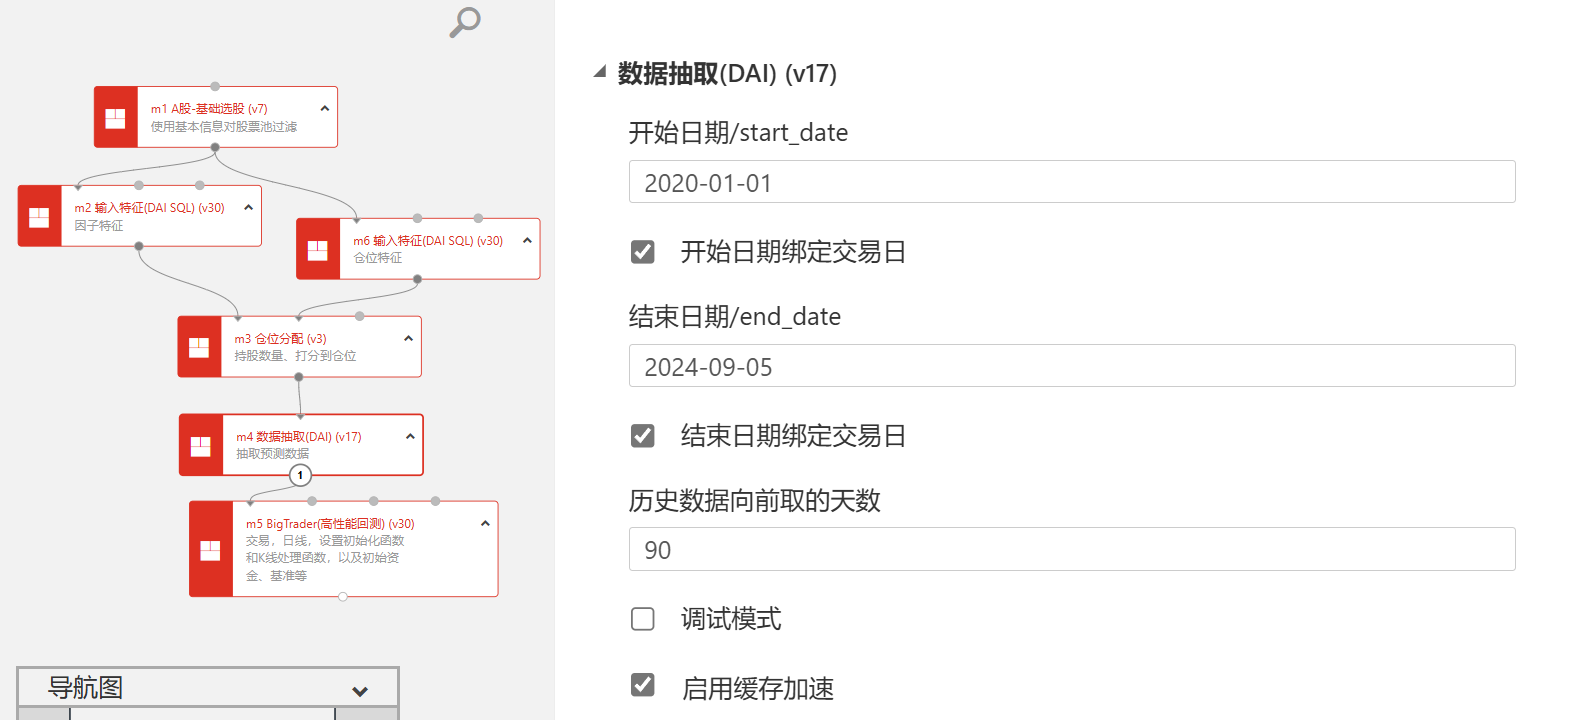Select the m3 仓位分配 (v3) node title
1593x720 pixels.
(x=280, y=339)
